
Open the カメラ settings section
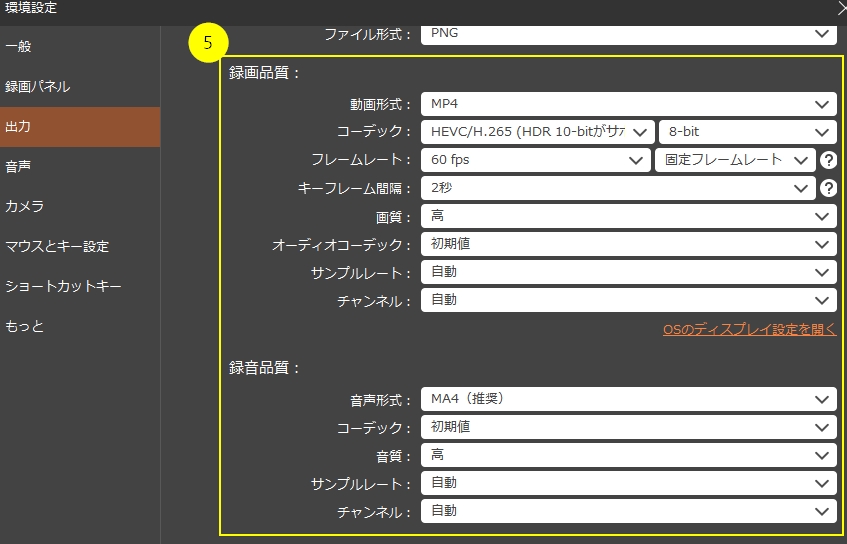(x=80, y=206)
